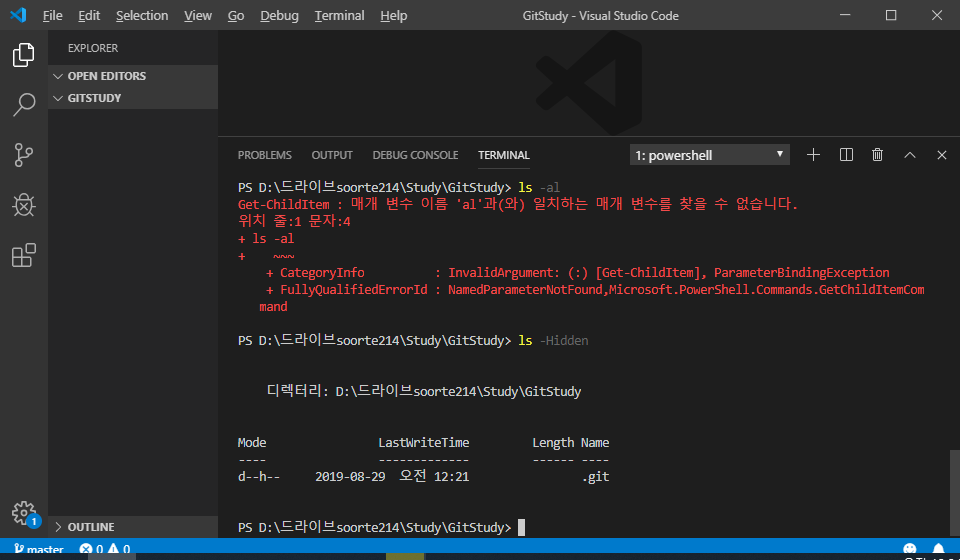Open the Edit menu
The image size is (960, 560).
click(89, 15)
